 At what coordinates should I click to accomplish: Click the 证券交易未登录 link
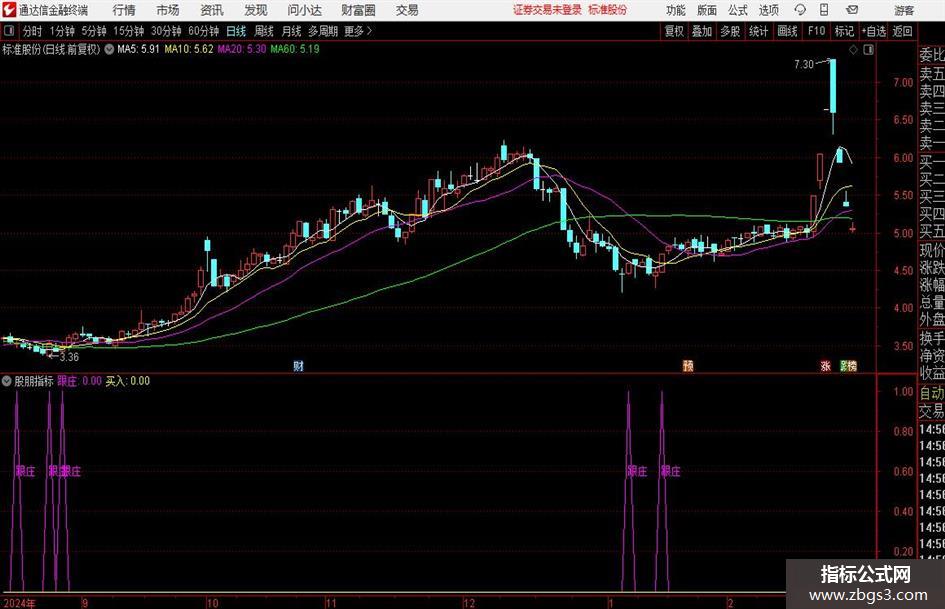pyautogui.click(x=547, y=10)
